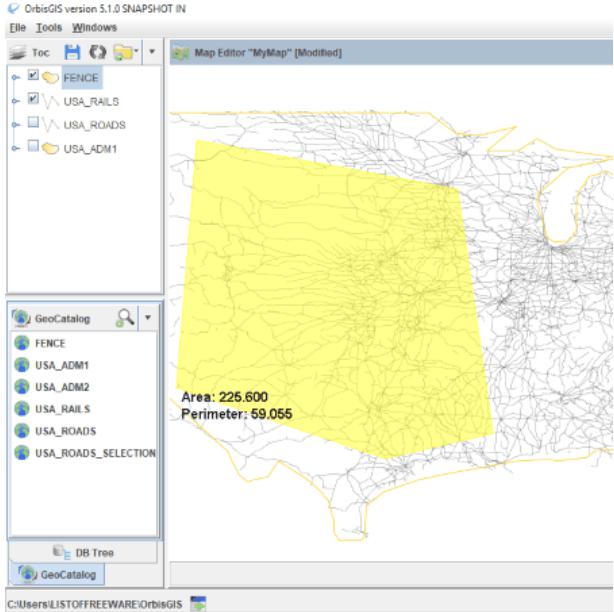Switch to the DB Tree tab

[x=83, y=552]
